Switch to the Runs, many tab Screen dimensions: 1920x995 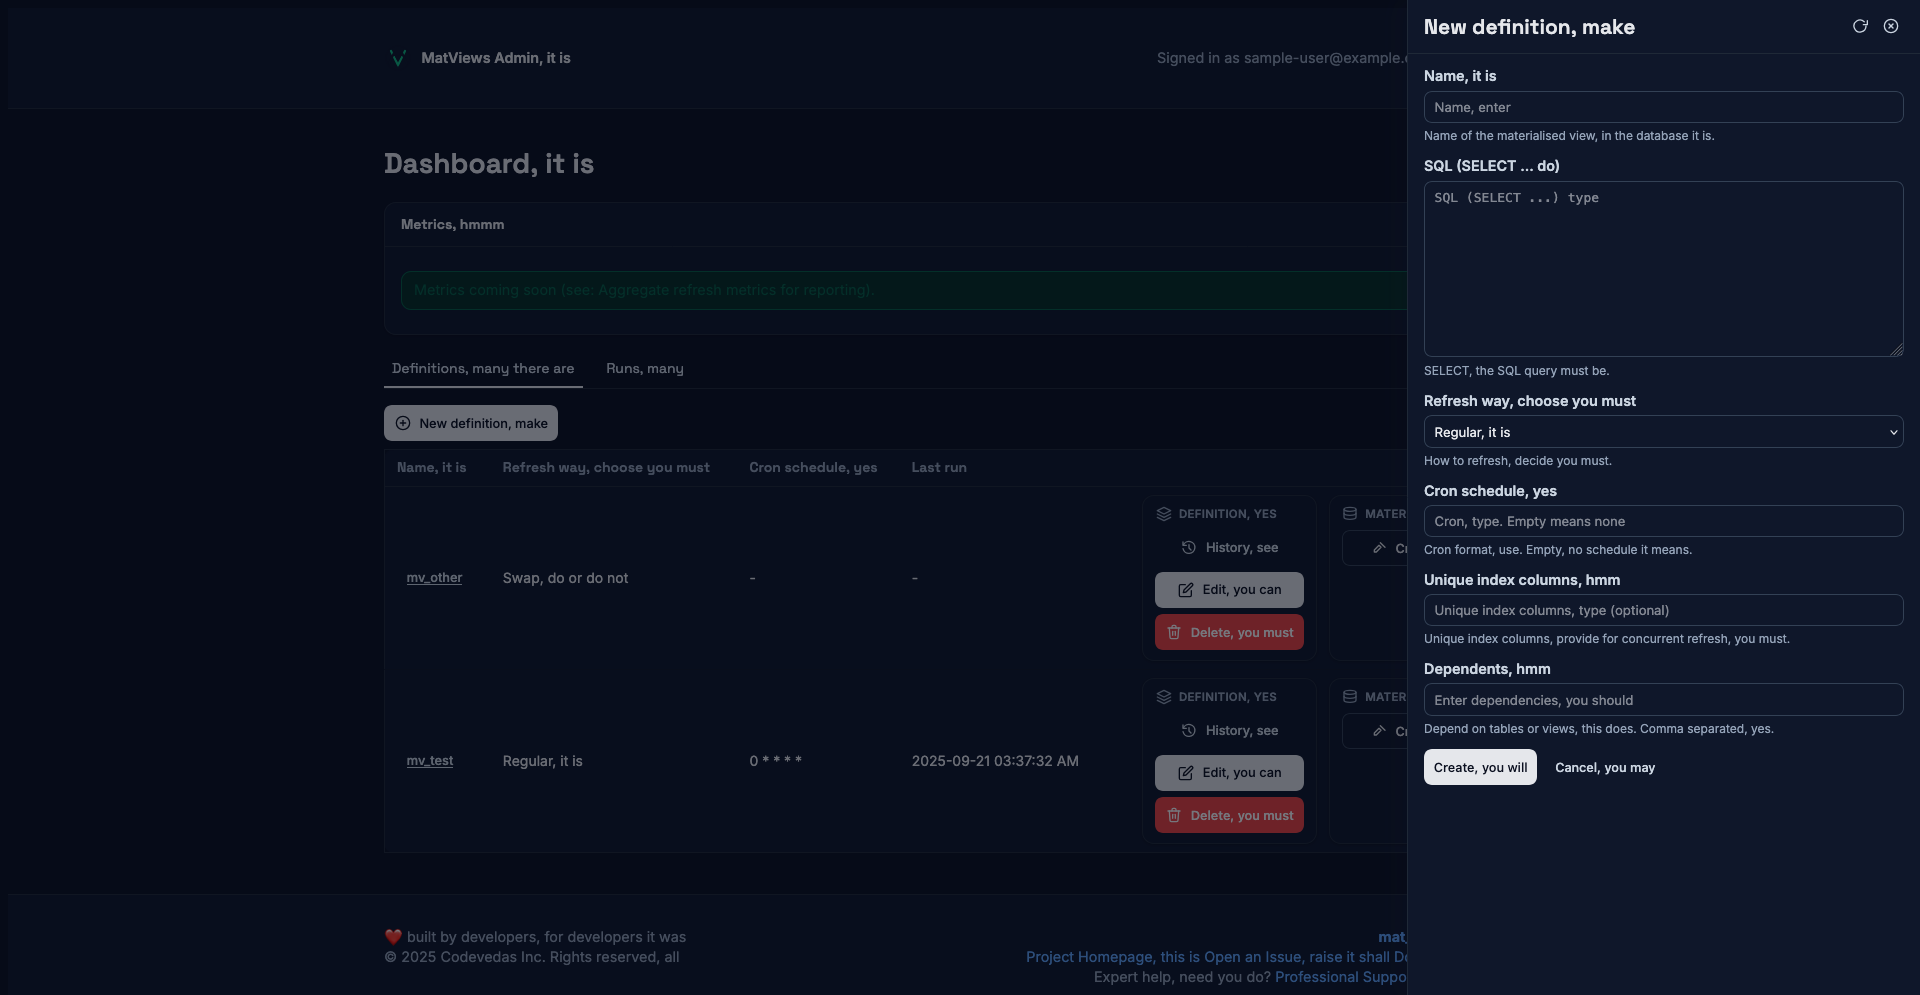click(644, 369)
